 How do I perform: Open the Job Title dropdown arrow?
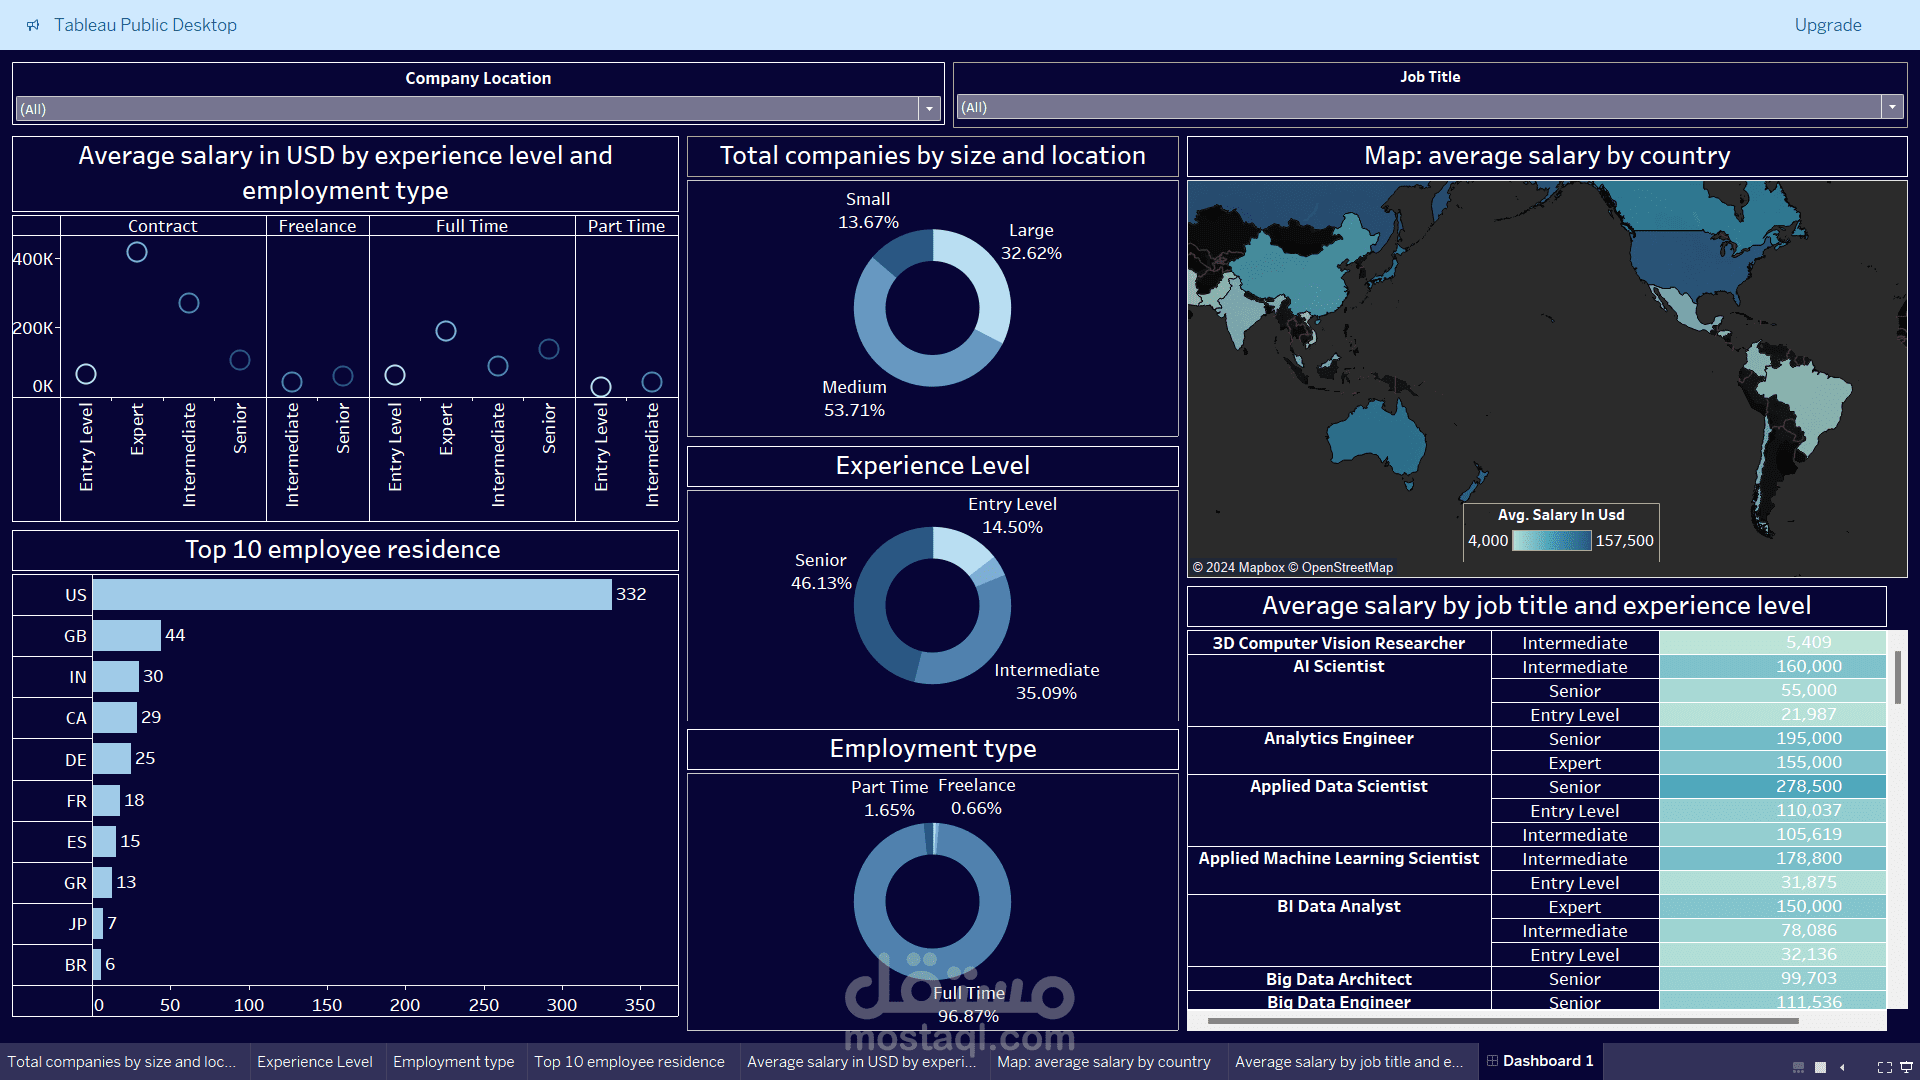point(1892,107)
